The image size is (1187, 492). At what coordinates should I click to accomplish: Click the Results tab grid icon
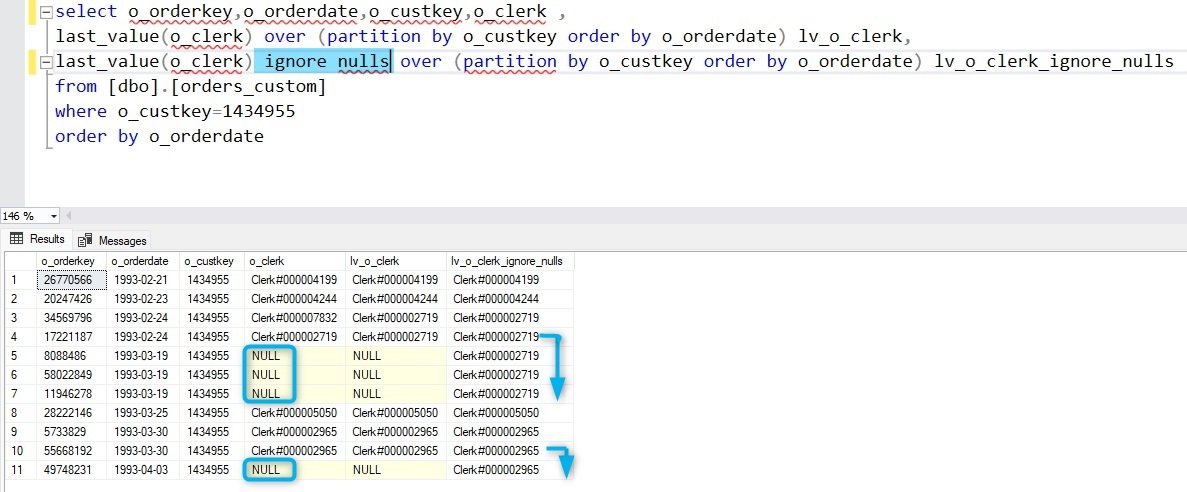click(16, 238)
